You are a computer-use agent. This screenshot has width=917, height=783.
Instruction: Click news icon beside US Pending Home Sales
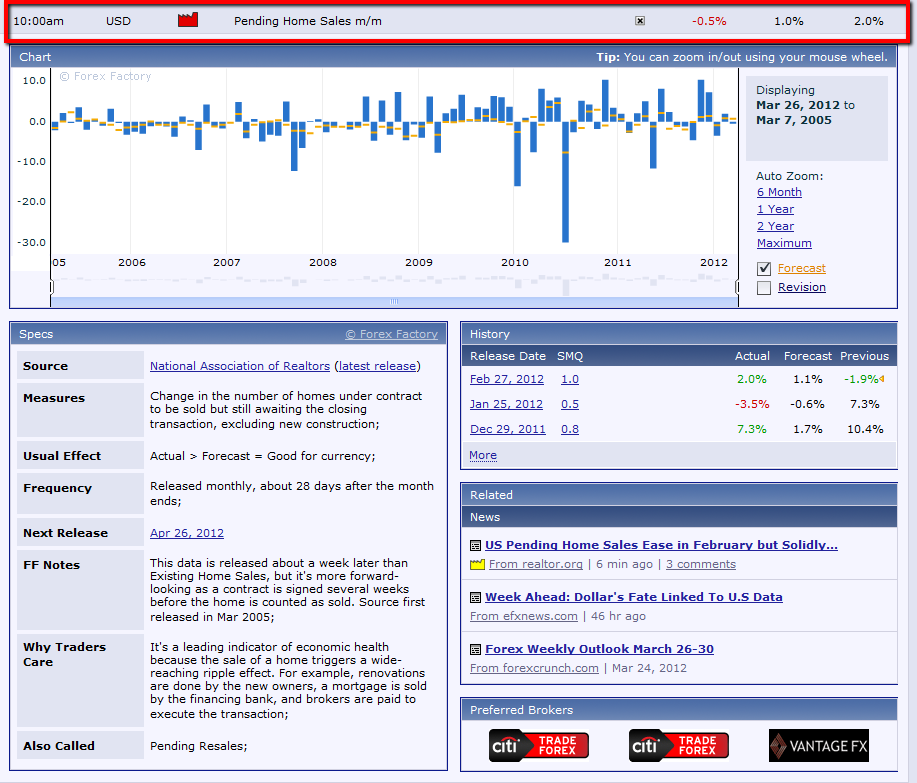pyautogui.click(x=475, y=546)
